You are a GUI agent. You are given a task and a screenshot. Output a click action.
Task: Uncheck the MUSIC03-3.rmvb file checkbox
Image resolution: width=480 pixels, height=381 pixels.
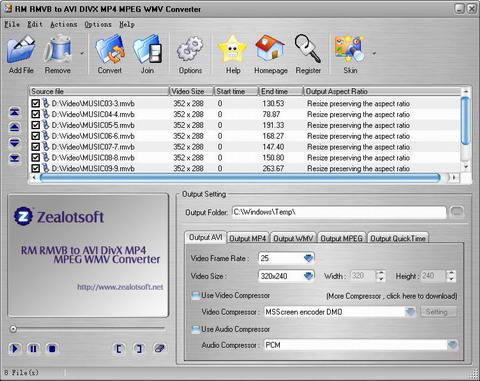35,103
